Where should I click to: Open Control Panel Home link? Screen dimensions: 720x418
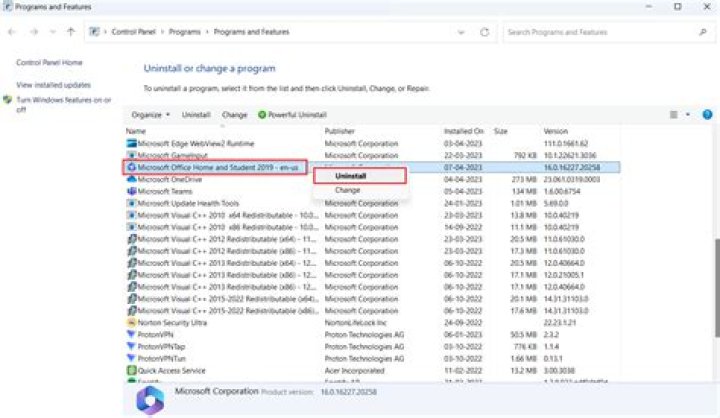(x=49, y=62)
